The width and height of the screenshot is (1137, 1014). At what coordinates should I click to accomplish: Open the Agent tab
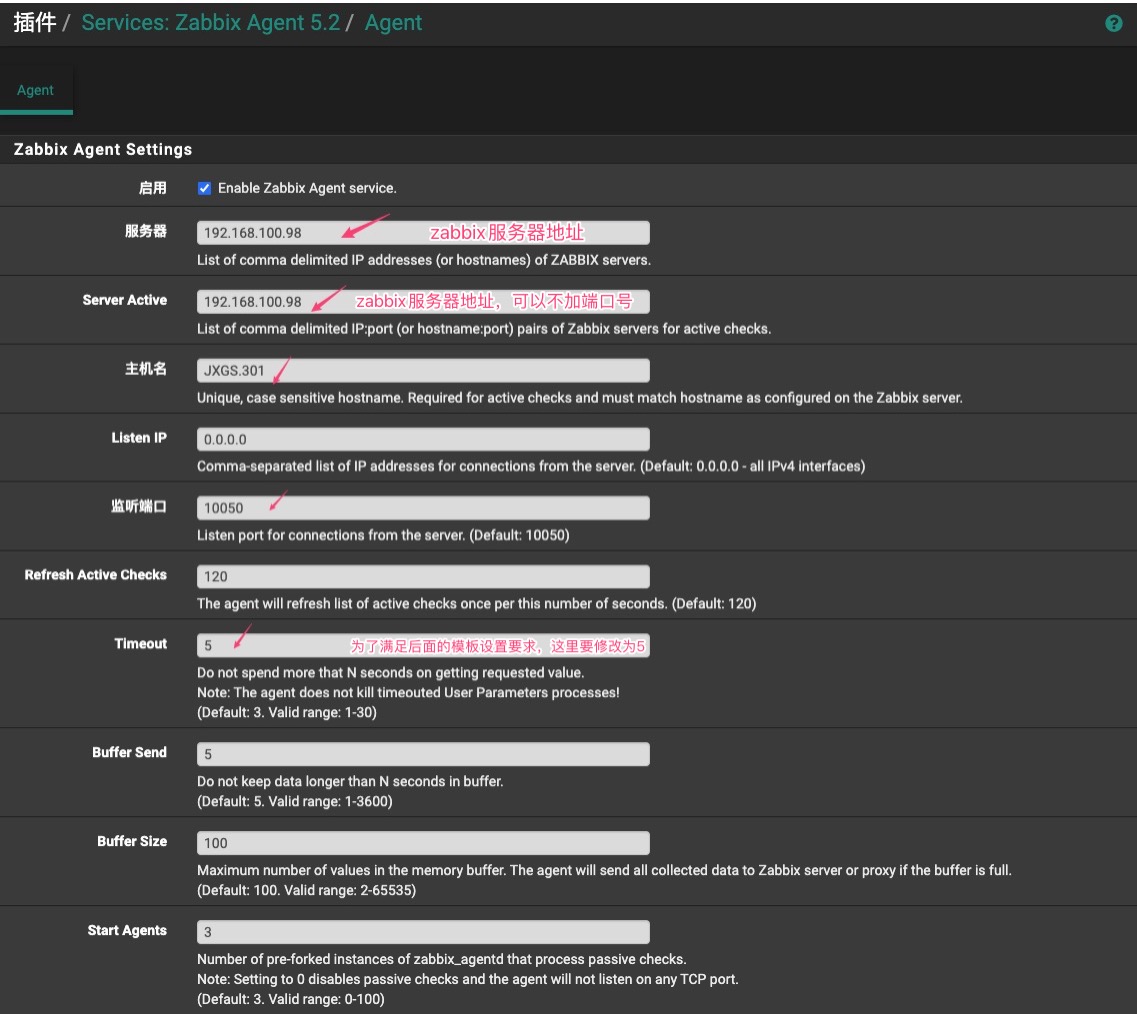click(x=35, y=90)
